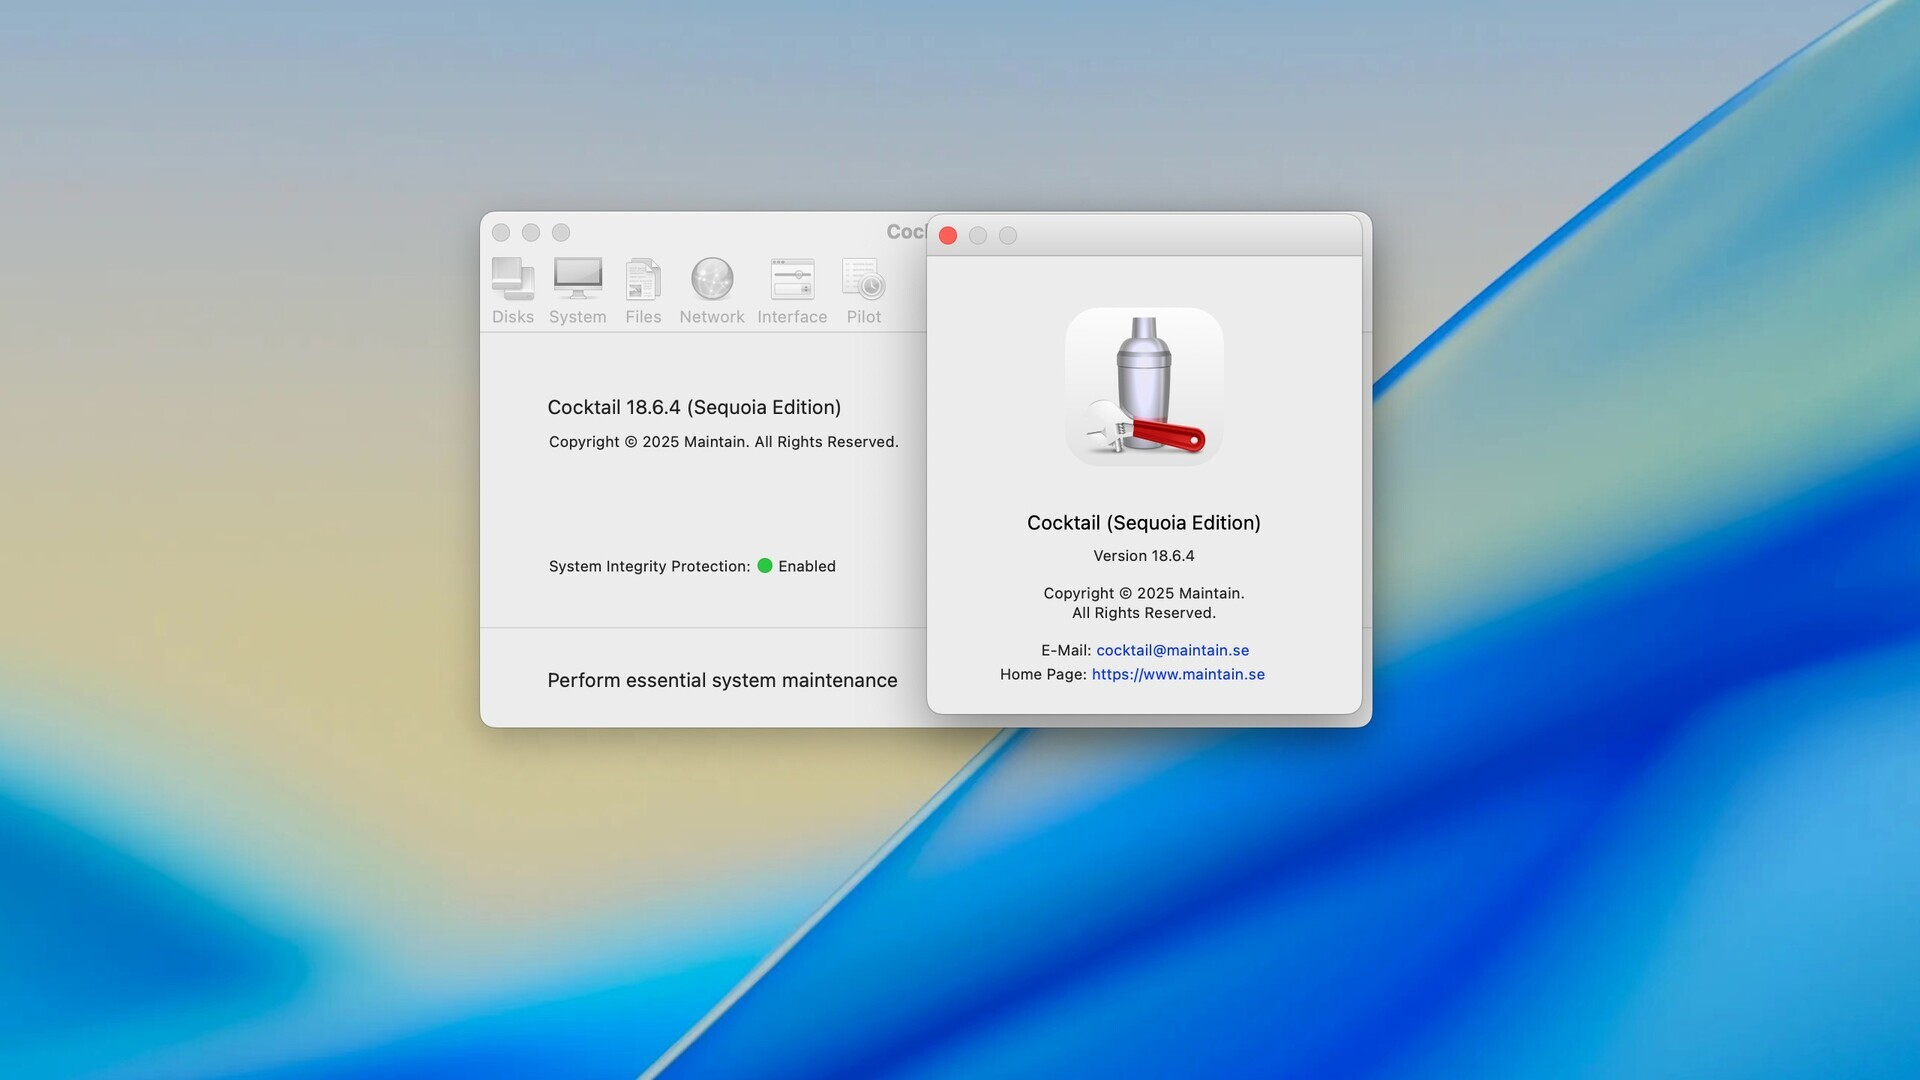Image resolution: width=1920 pixels, height=1080 pixels.
Task: Open the https://www.maintain.se home page link
Action: pos(1178,674)
